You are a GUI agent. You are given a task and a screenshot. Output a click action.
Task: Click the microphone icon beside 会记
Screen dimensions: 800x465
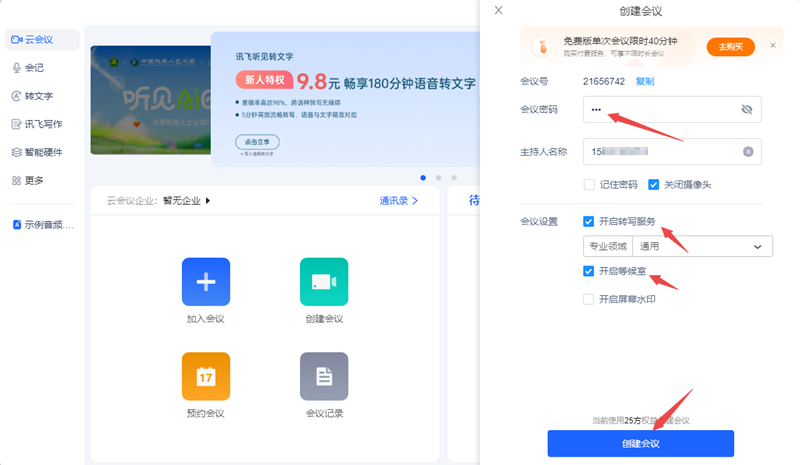pos(17,68)
